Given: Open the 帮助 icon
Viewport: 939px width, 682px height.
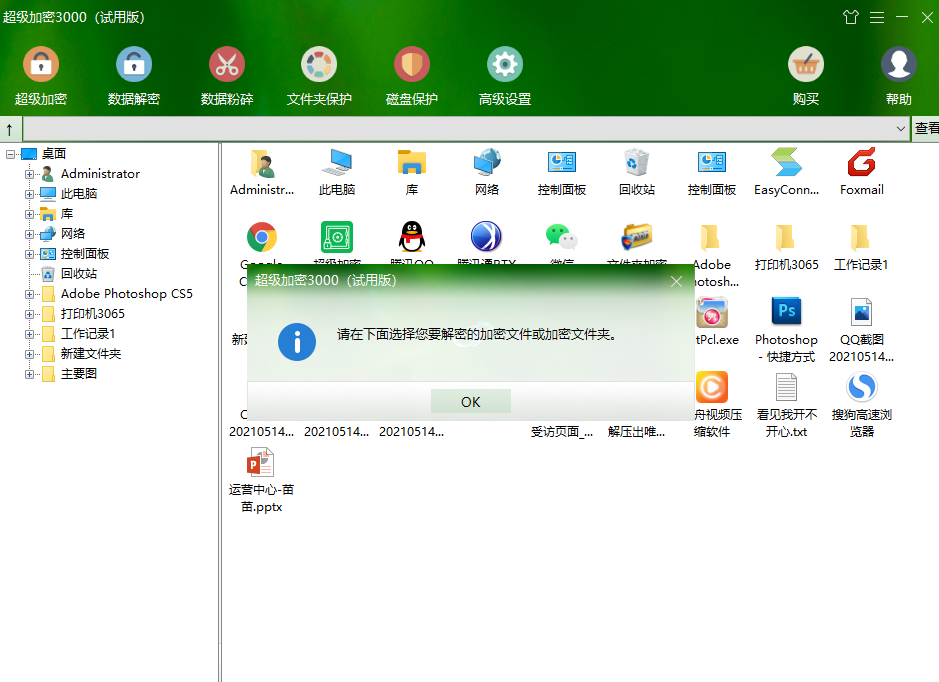Looking at the screenshot, I should click(x=898, y=65).
